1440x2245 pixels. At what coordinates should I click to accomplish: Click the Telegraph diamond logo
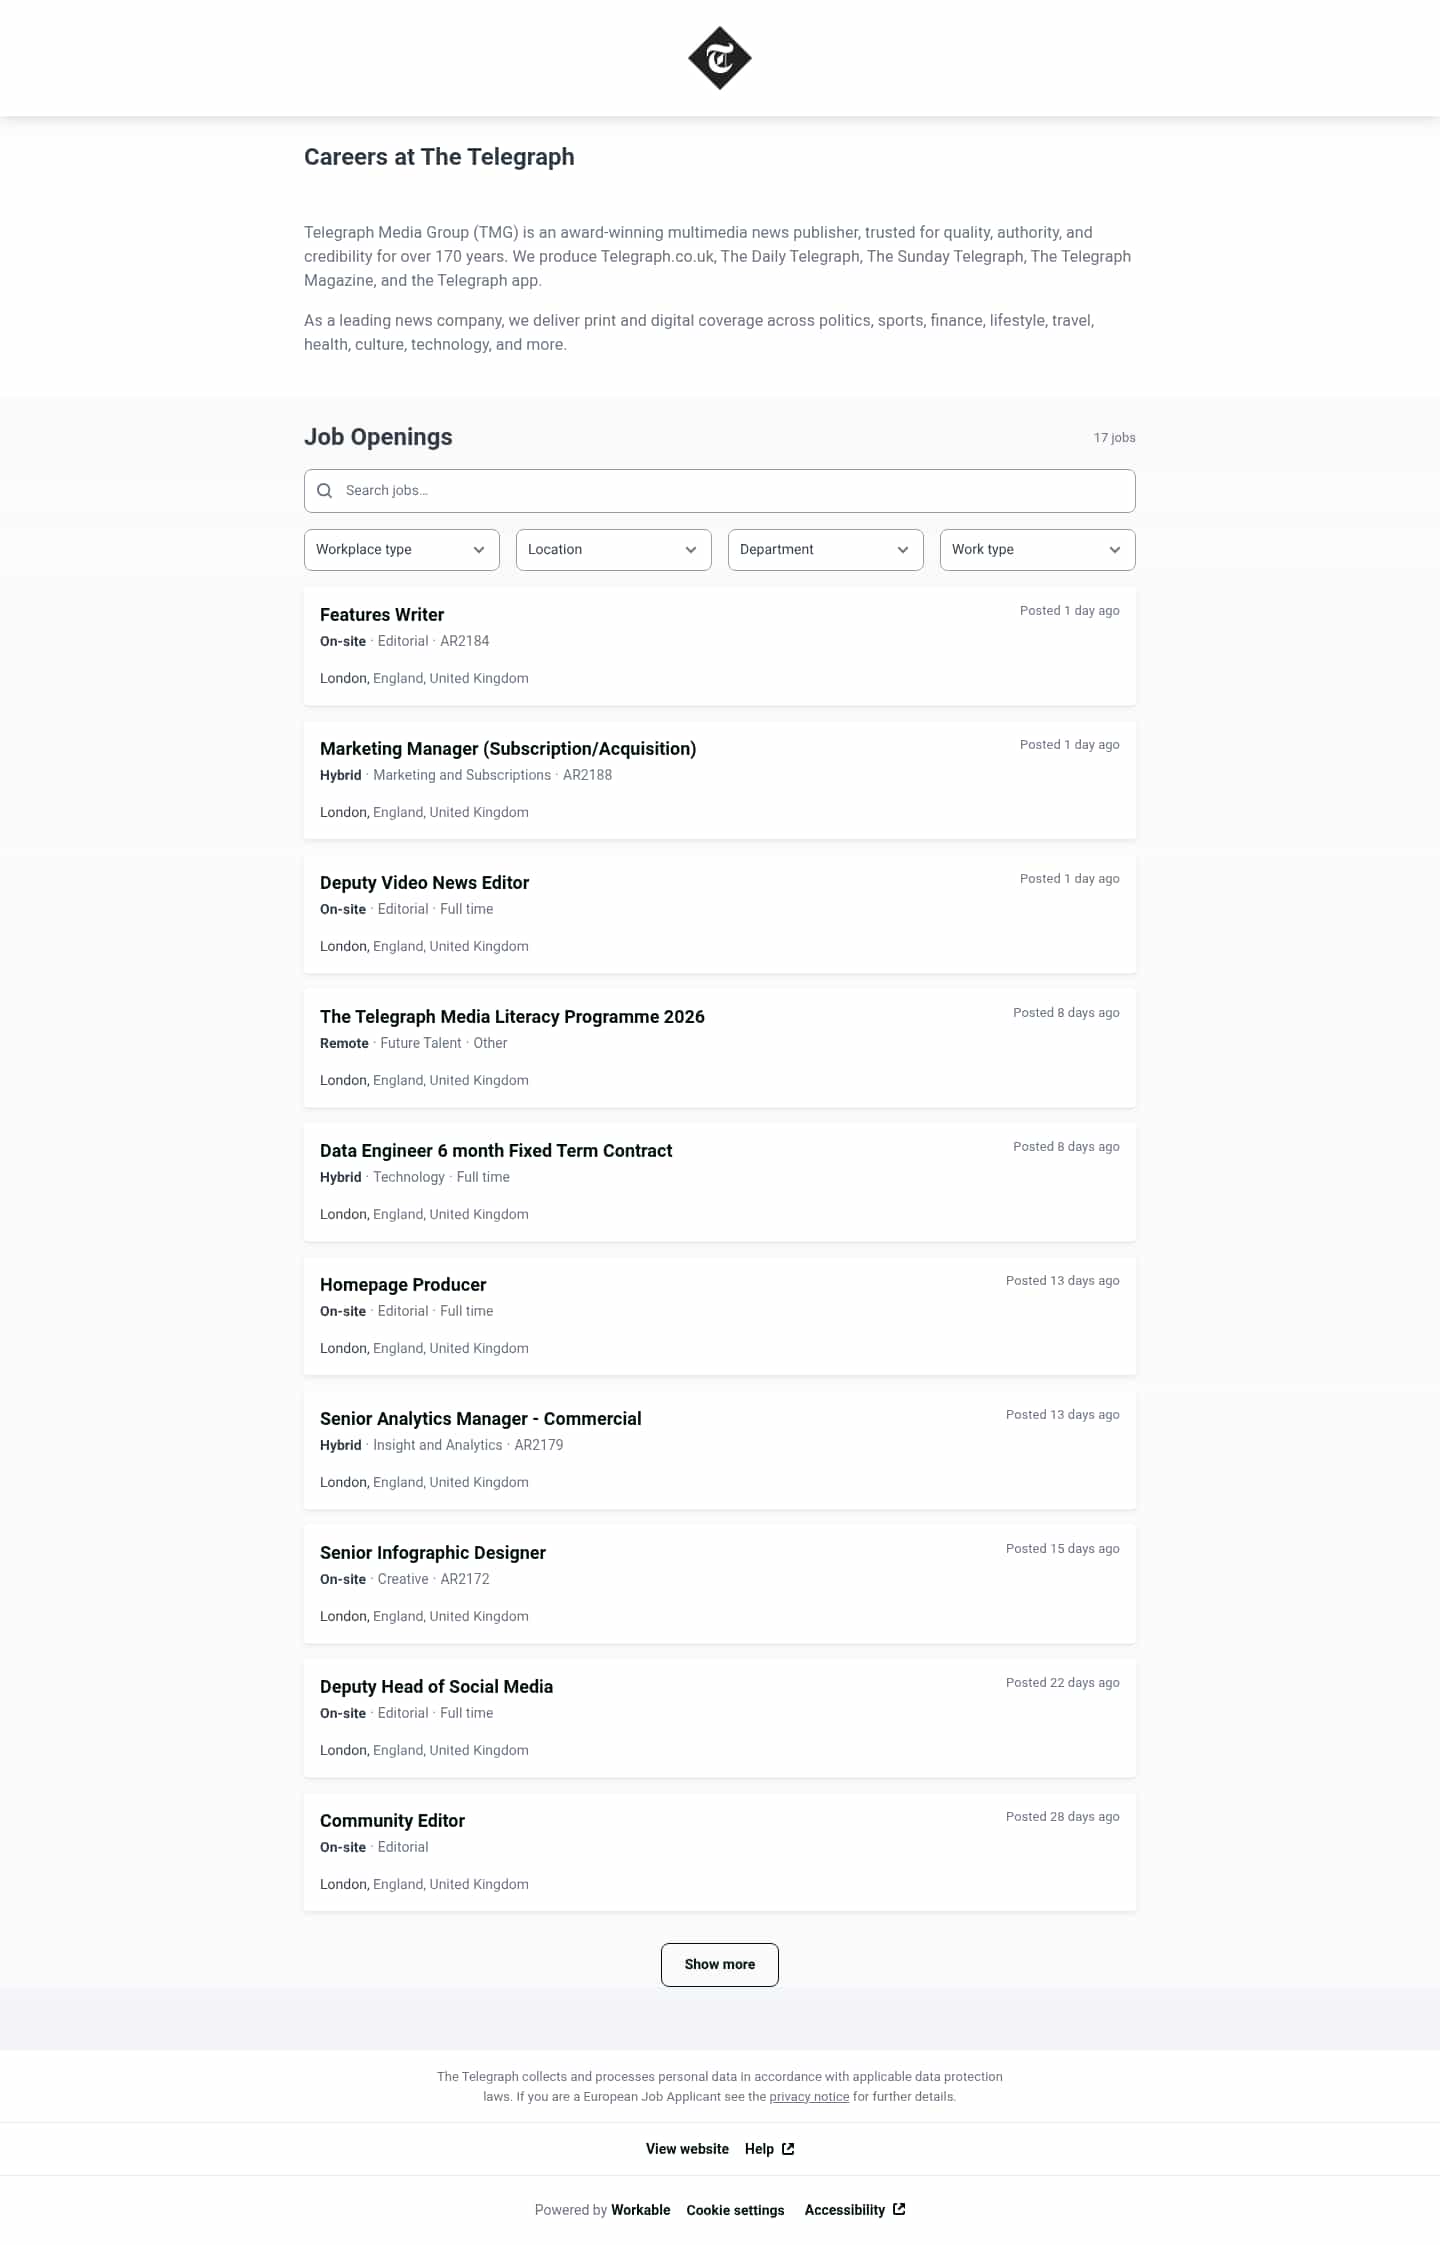719,58
